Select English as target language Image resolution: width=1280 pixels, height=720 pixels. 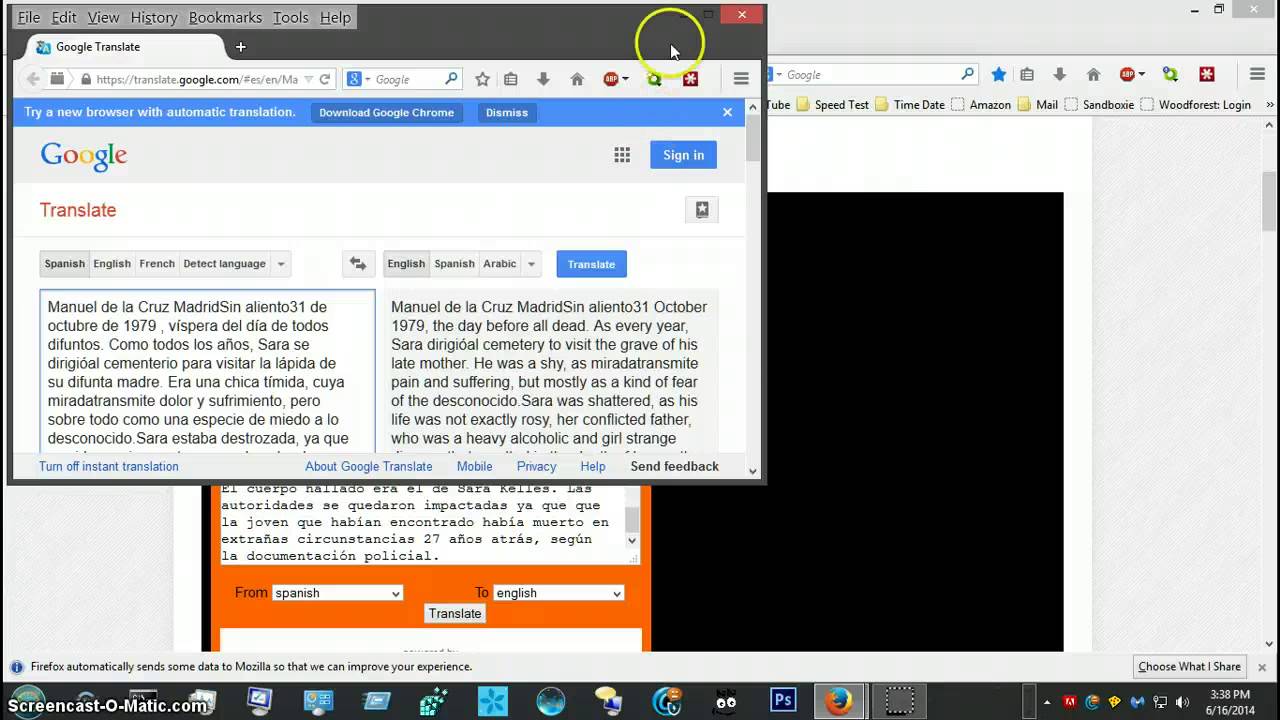point(406,264)
